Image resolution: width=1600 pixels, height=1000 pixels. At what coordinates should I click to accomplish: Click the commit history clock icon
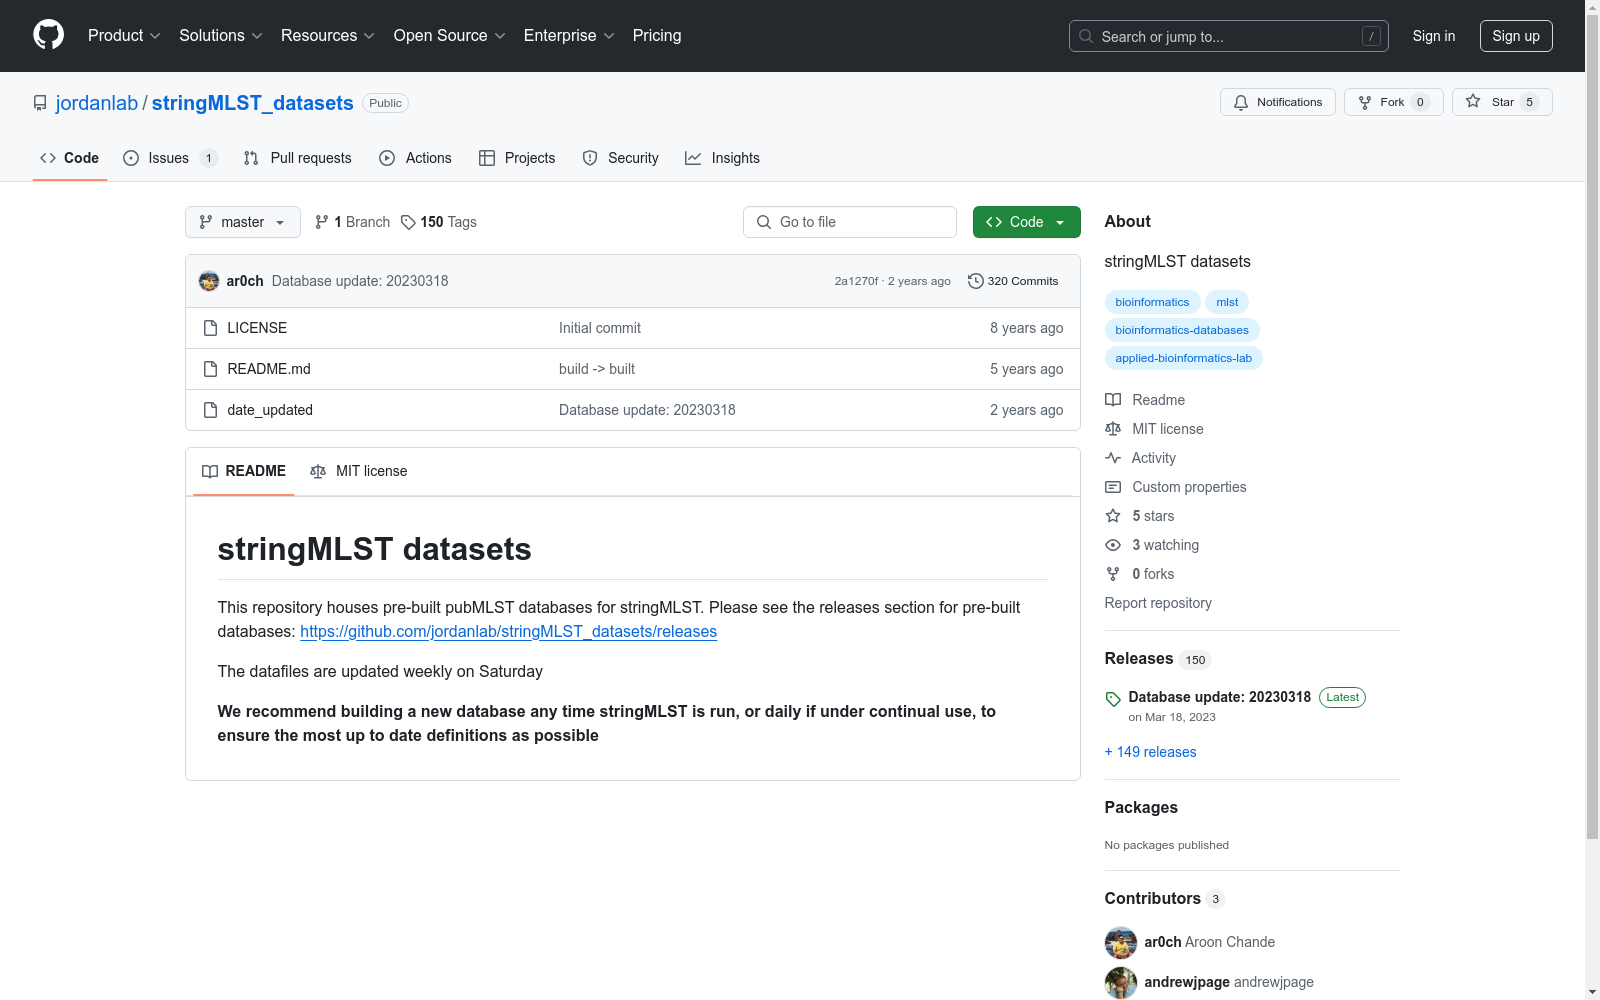click(x=976, y=281)
